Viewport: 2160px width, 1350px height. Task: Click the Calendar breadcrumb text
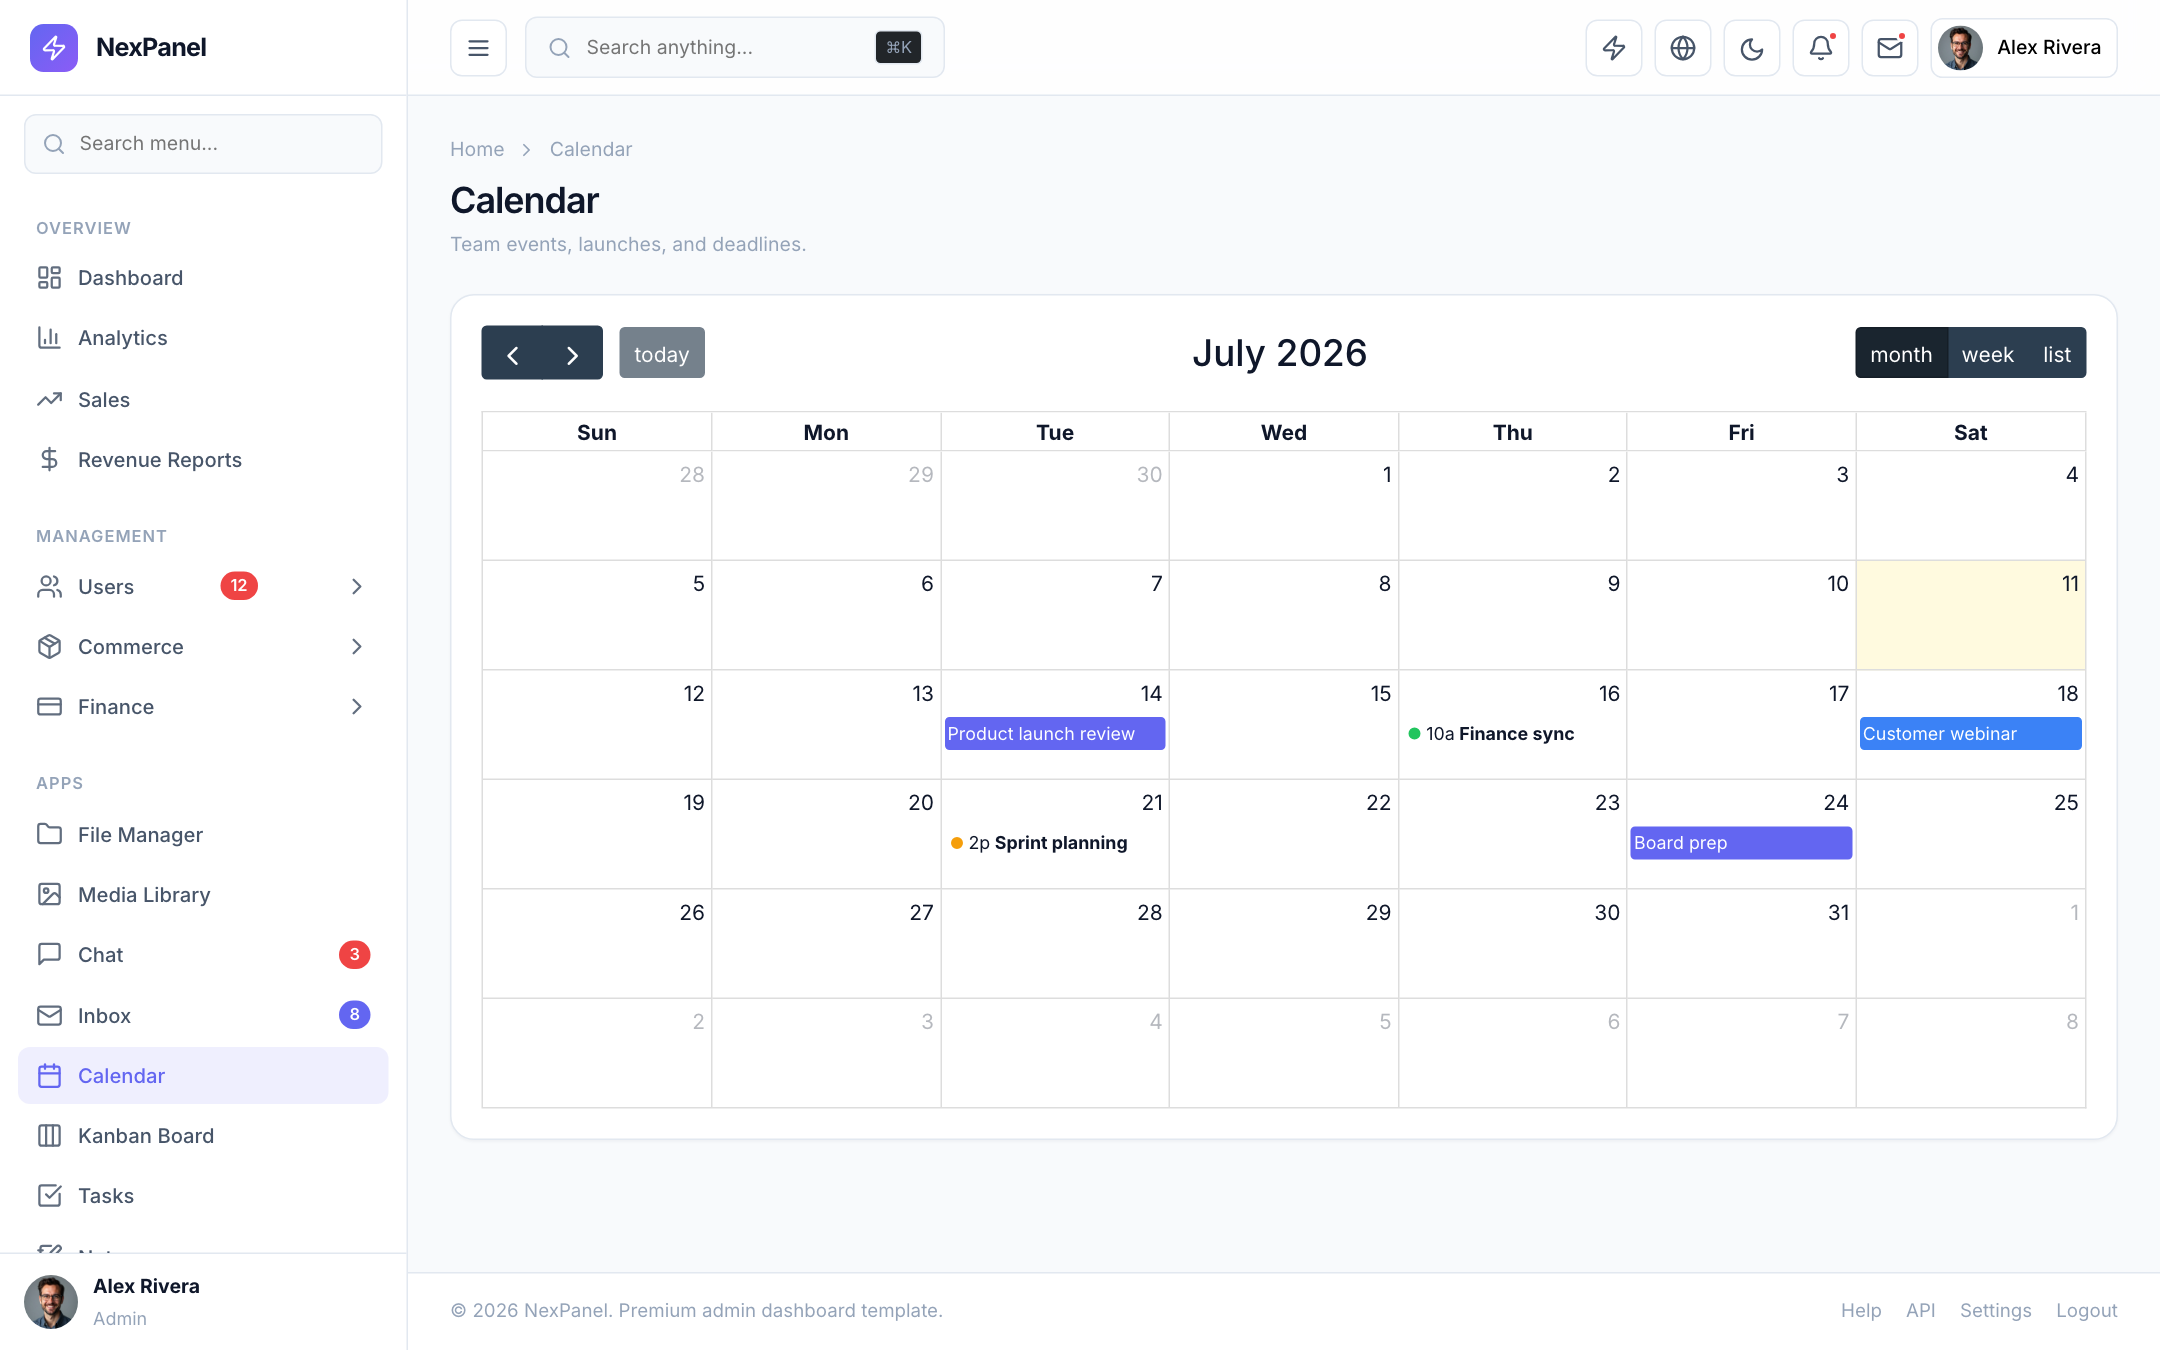coord(591,149)
